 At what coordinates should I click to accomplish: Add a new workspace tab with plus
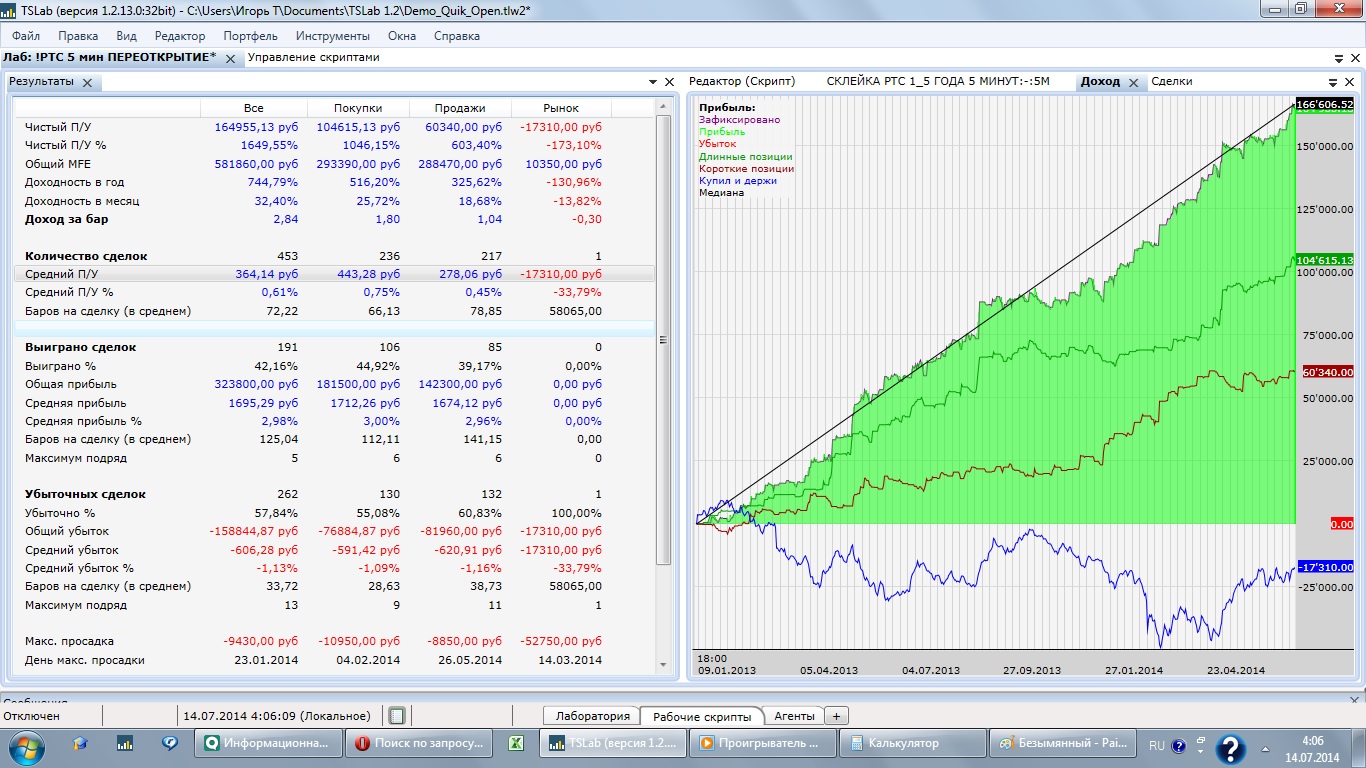pos(837,716)
